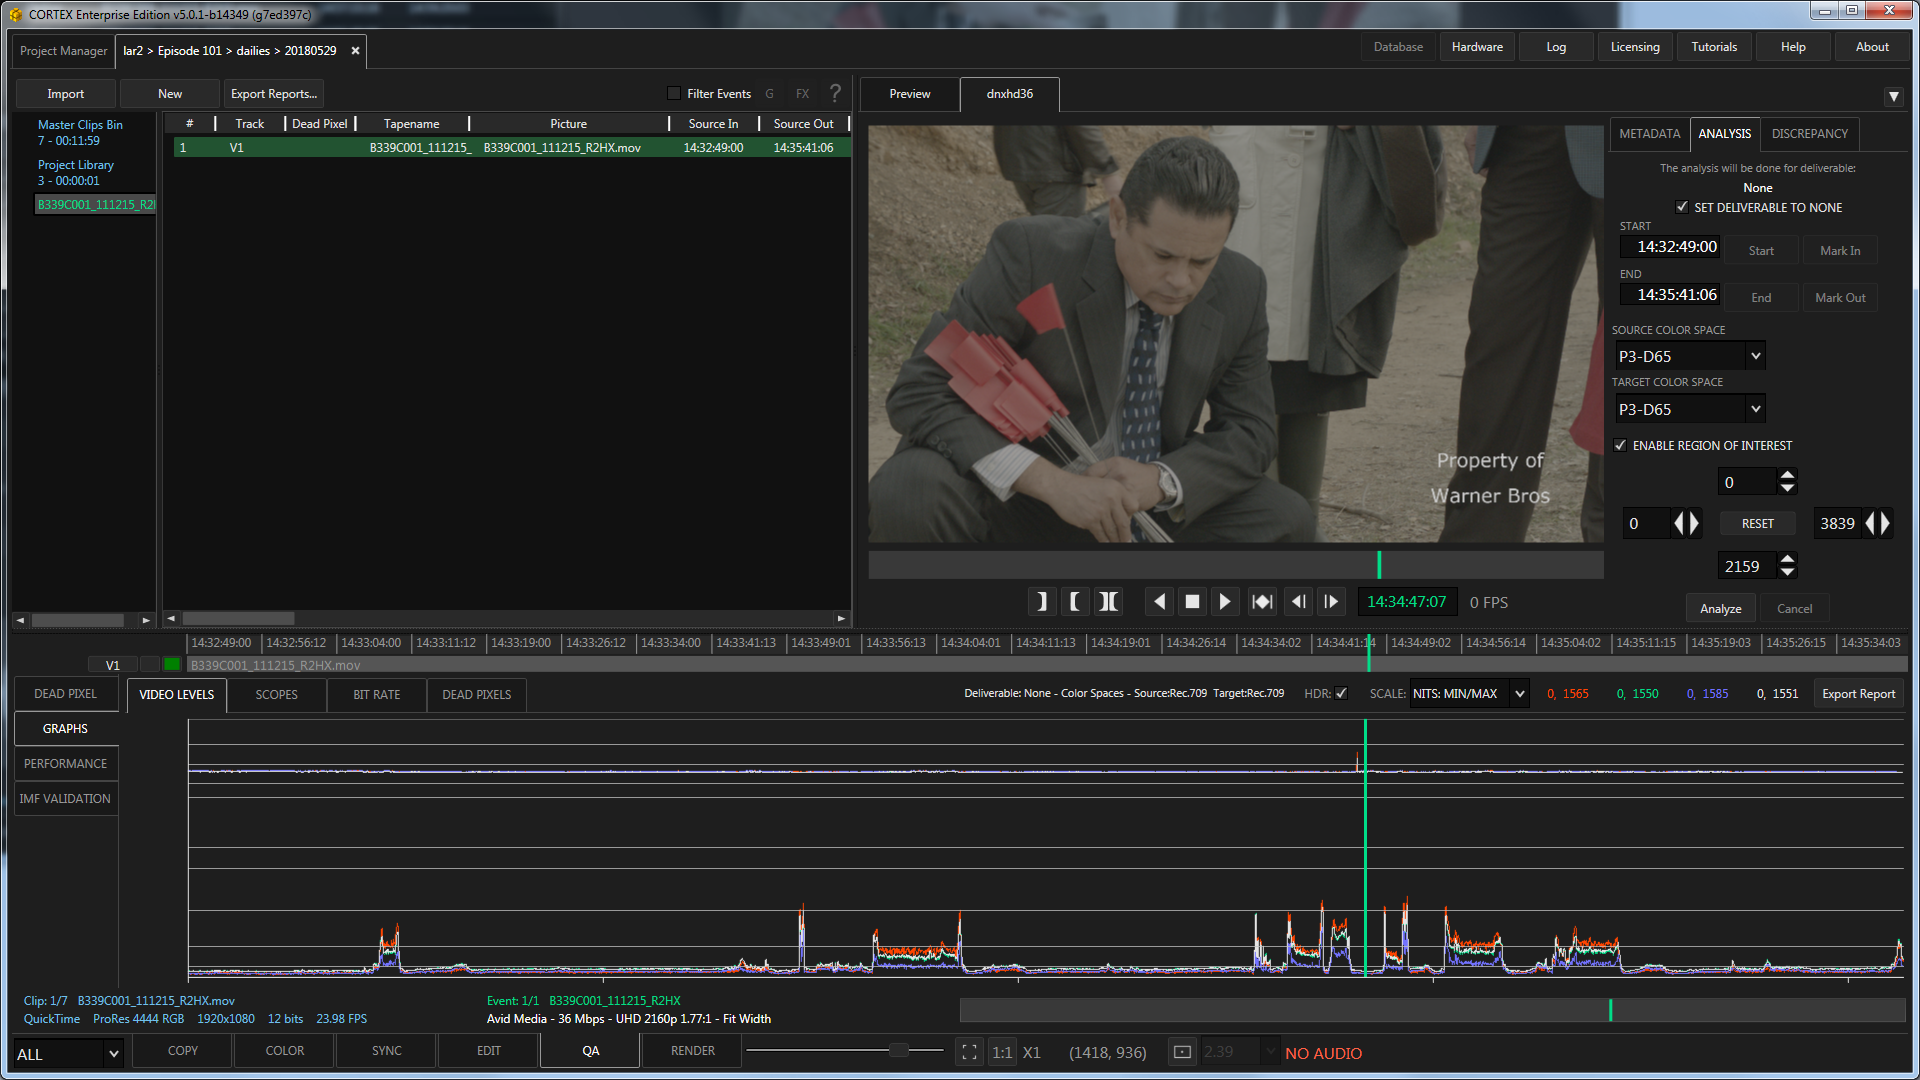1920x1080 pixels.
Task: Open the Scale NITS: MIN/MAX dropdown
Action: [1469, 693]
